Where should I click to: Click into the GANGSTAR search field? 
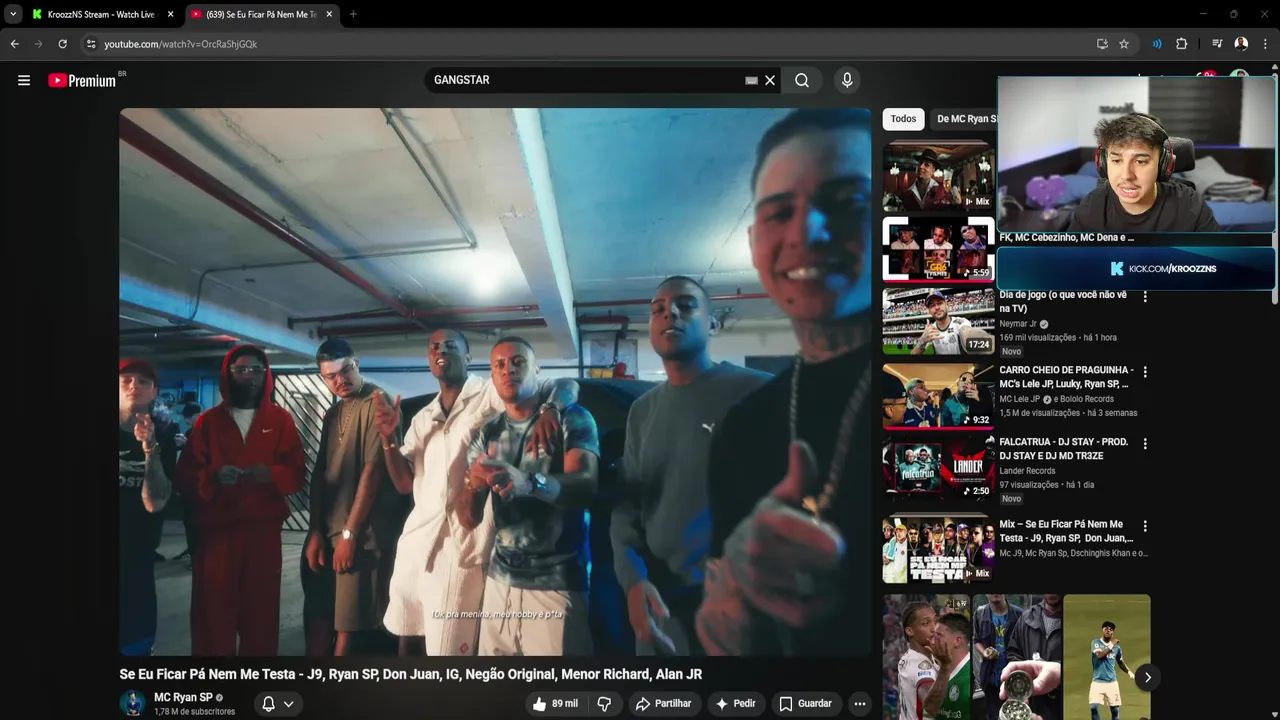585,80
